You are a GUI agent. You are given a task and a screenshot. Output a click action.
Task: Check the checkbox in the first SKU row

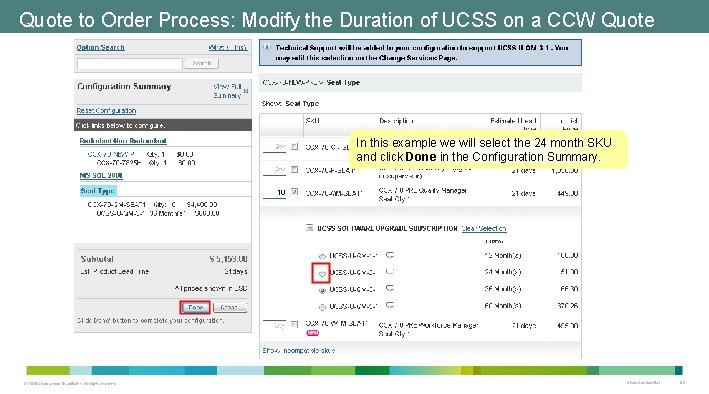[295, 147]
